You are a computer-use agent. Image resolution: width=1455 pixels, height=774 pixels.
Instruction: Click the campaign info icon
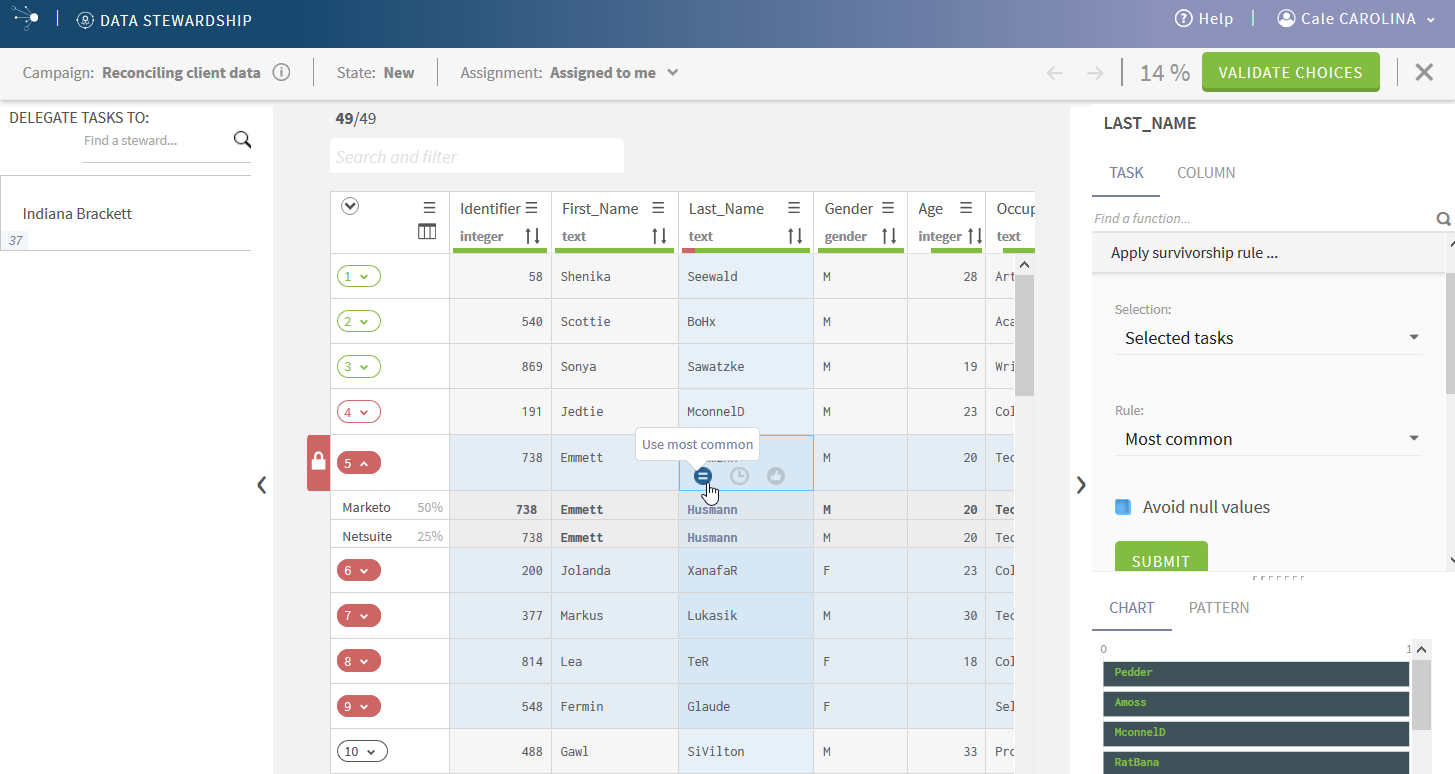[x=281, y=72]
